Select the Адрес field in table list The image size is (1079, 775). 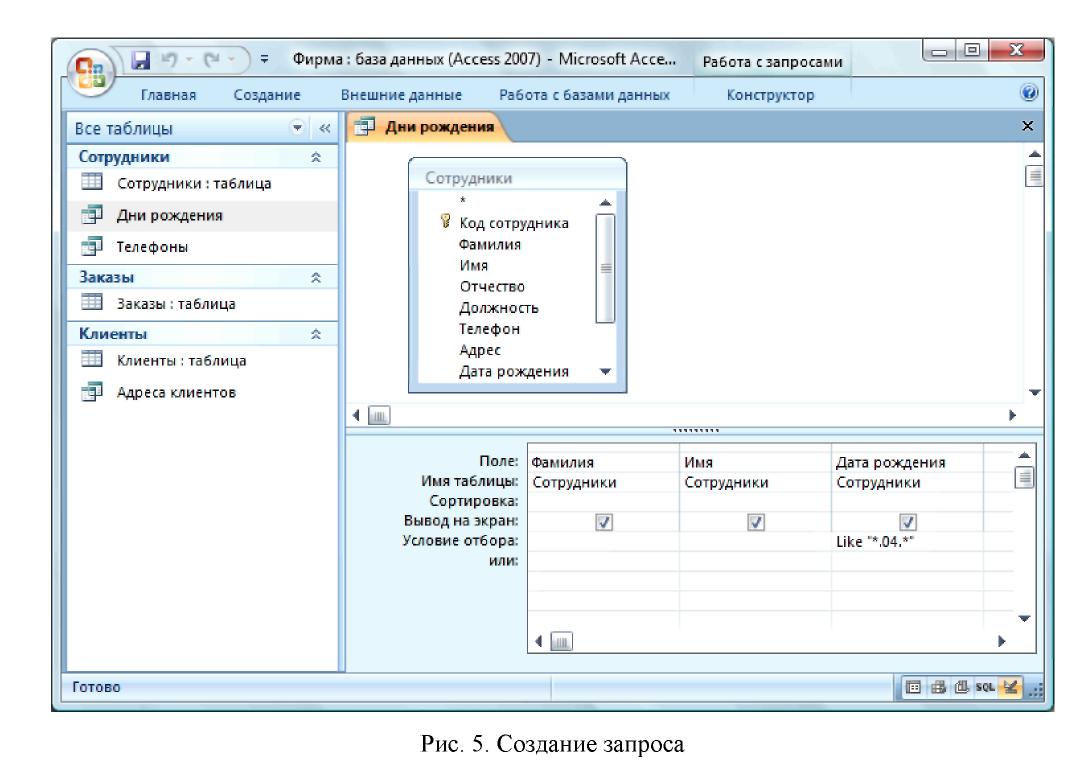click(x=480, y=350)
